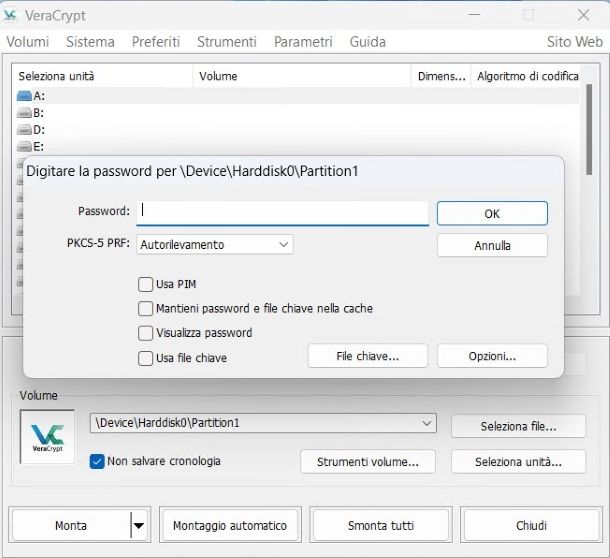Check Mantieni password e file chiave nella cache
610x558 pixels.
pyautogui.click(x=145, y=309)
